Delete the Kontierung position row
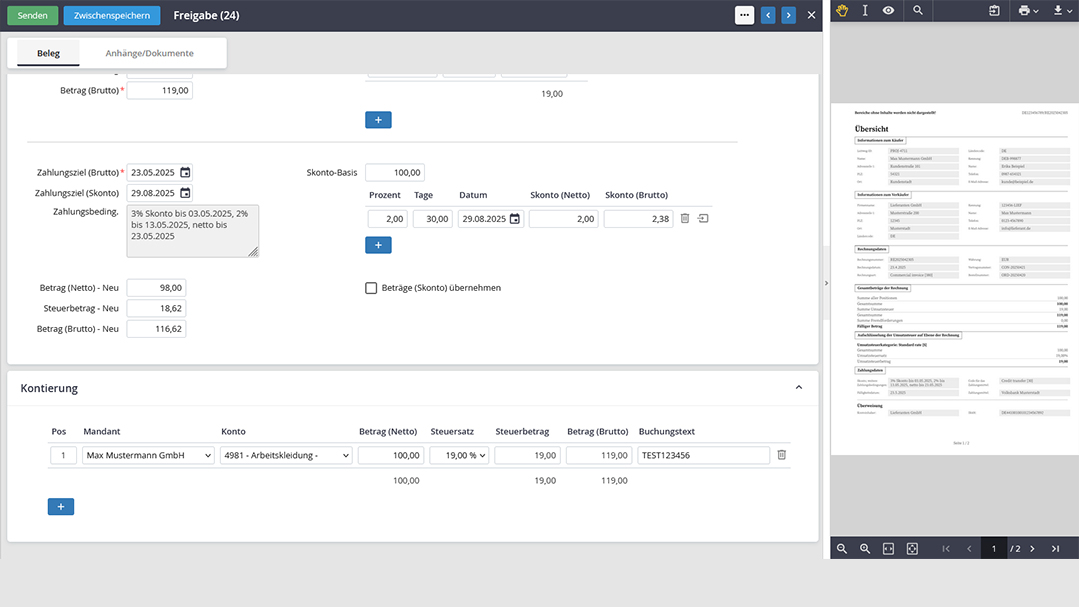The width and height of the screenshot is (1079, 607). click(782, 455)
